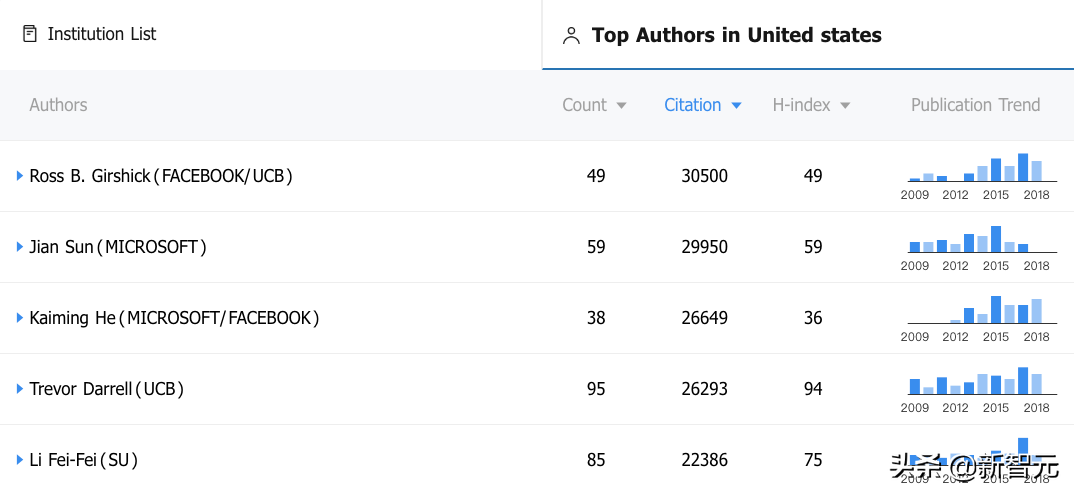Expand the Li Fei-Fei row arrow

(x=20, y=460)
